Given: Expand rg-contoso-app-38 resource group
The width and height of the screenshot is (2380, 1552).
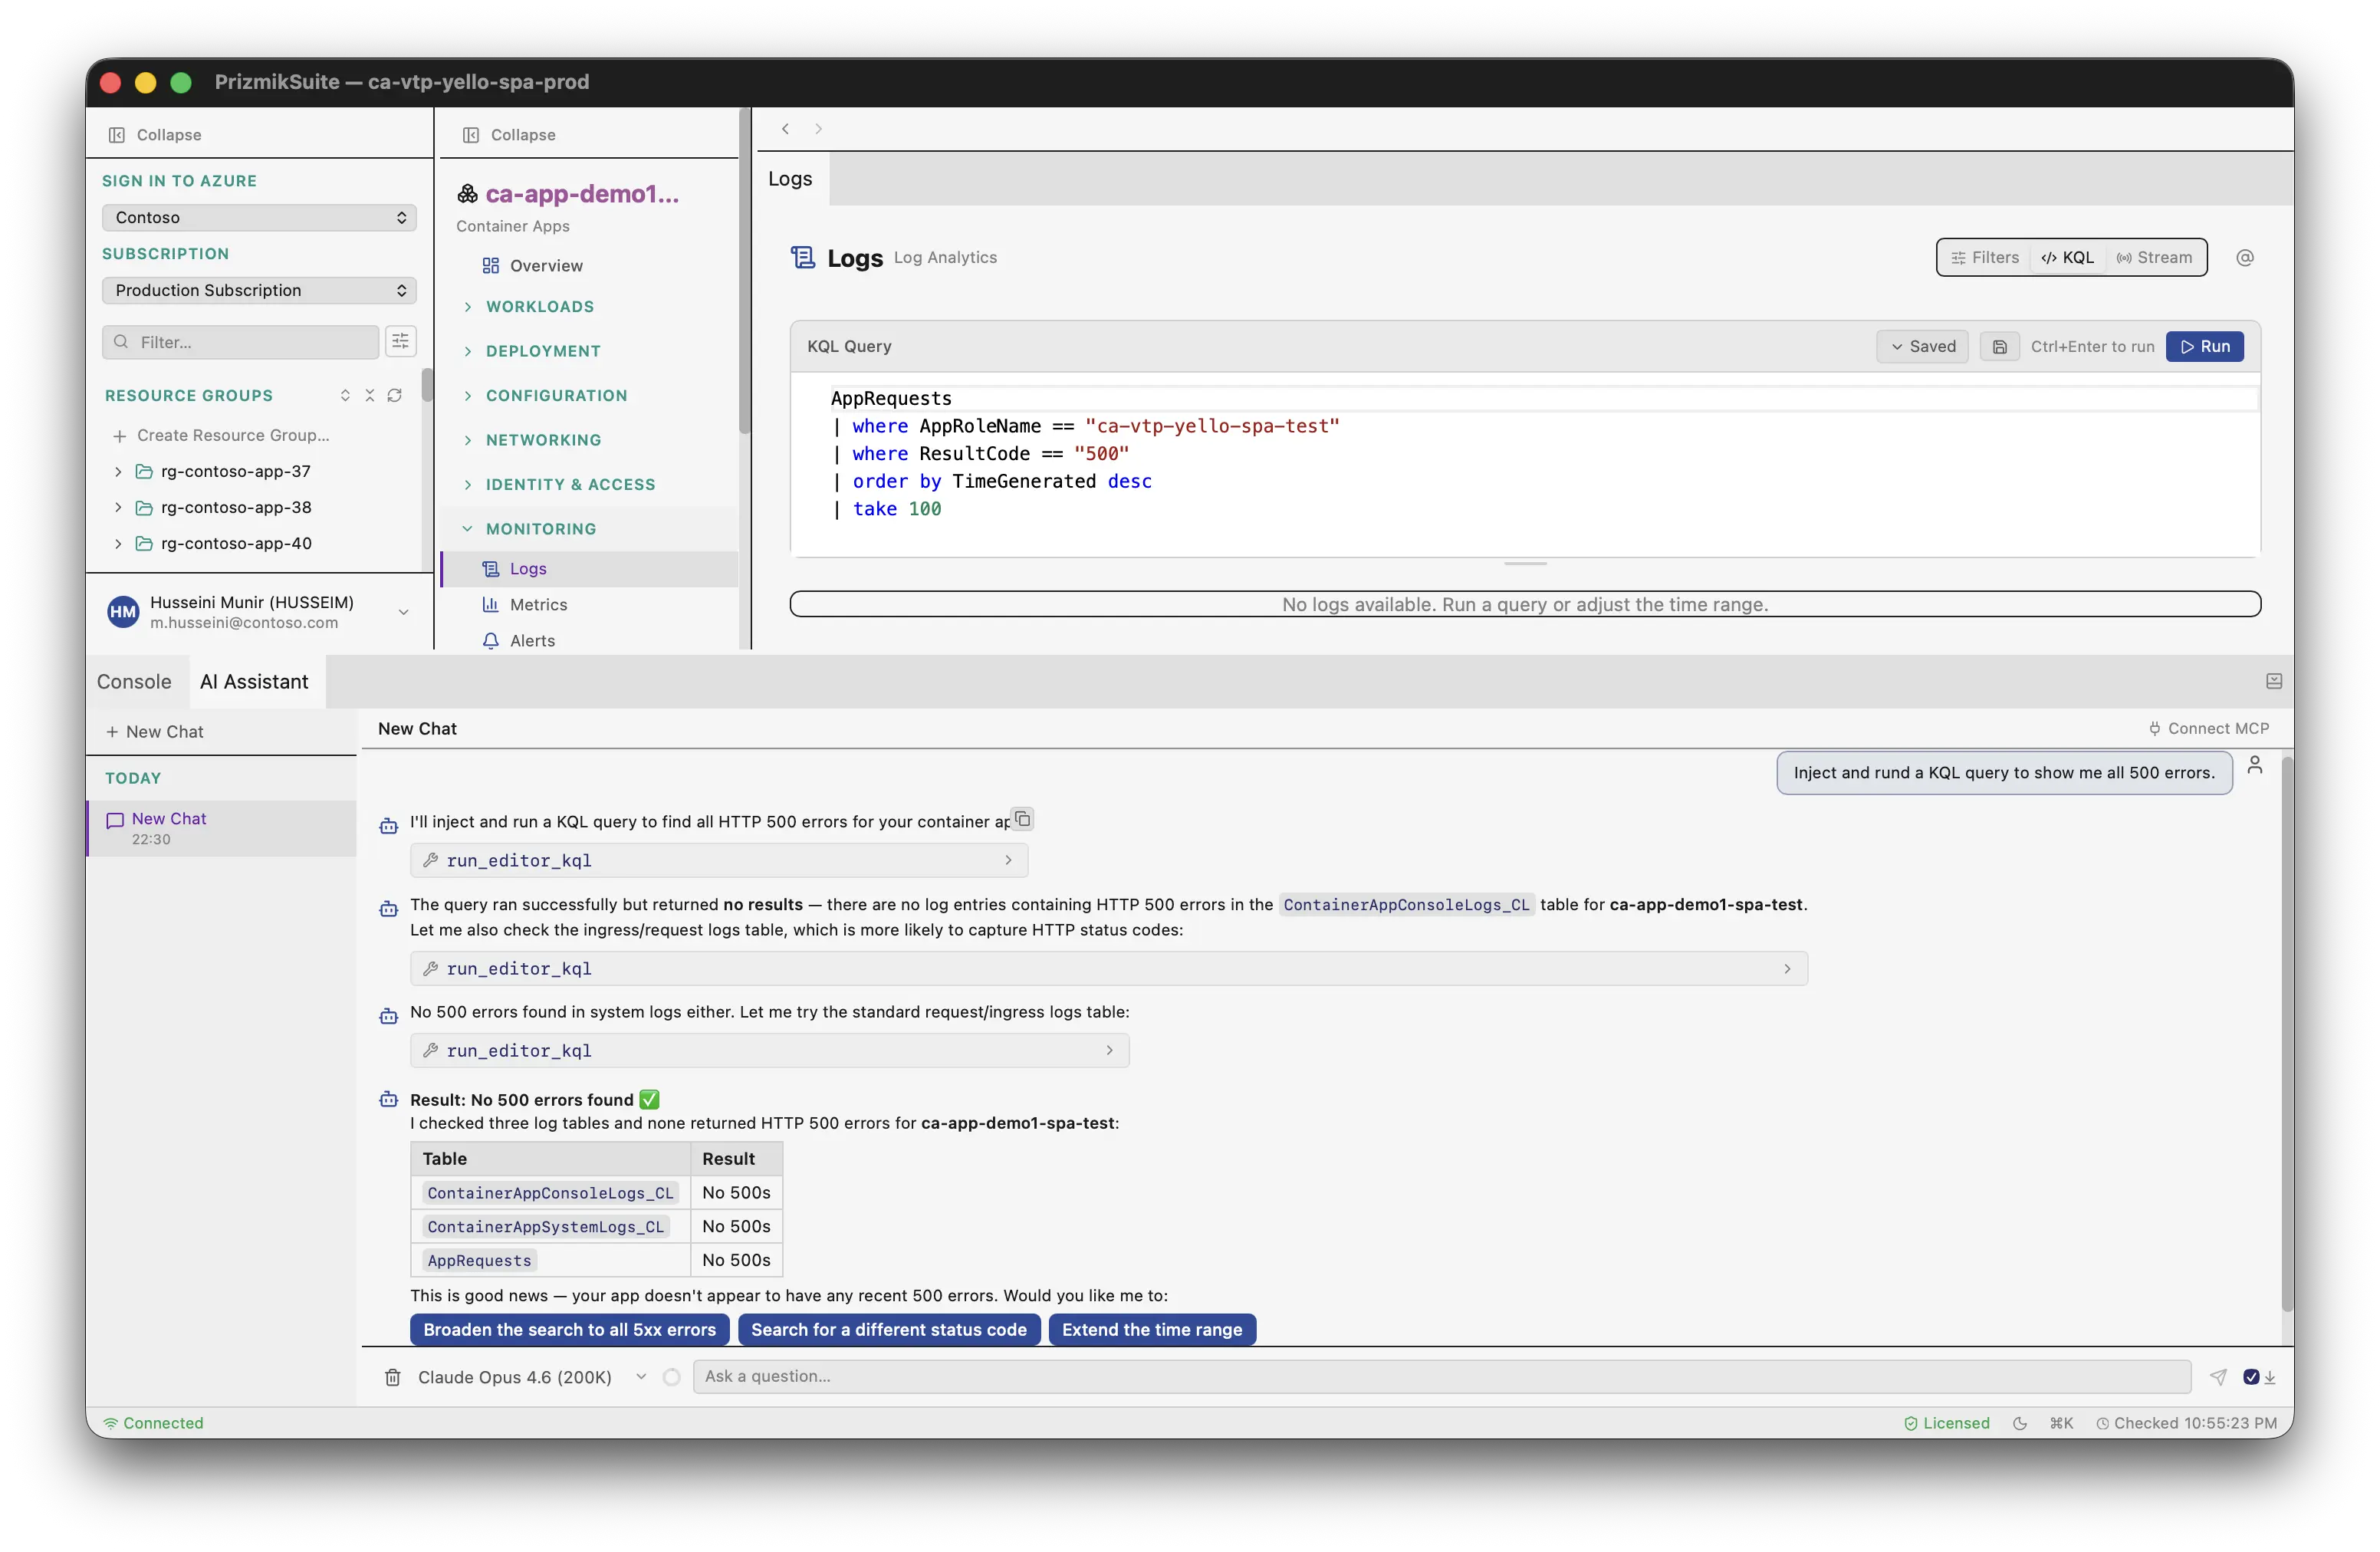Looking at the screenshot, I should click(118, 507).
